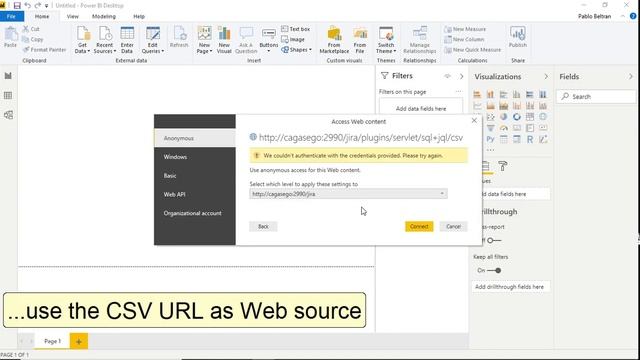Toggle the Filters pane eye icon
This screenshot has height=360, width=640.
coord(447,76)
